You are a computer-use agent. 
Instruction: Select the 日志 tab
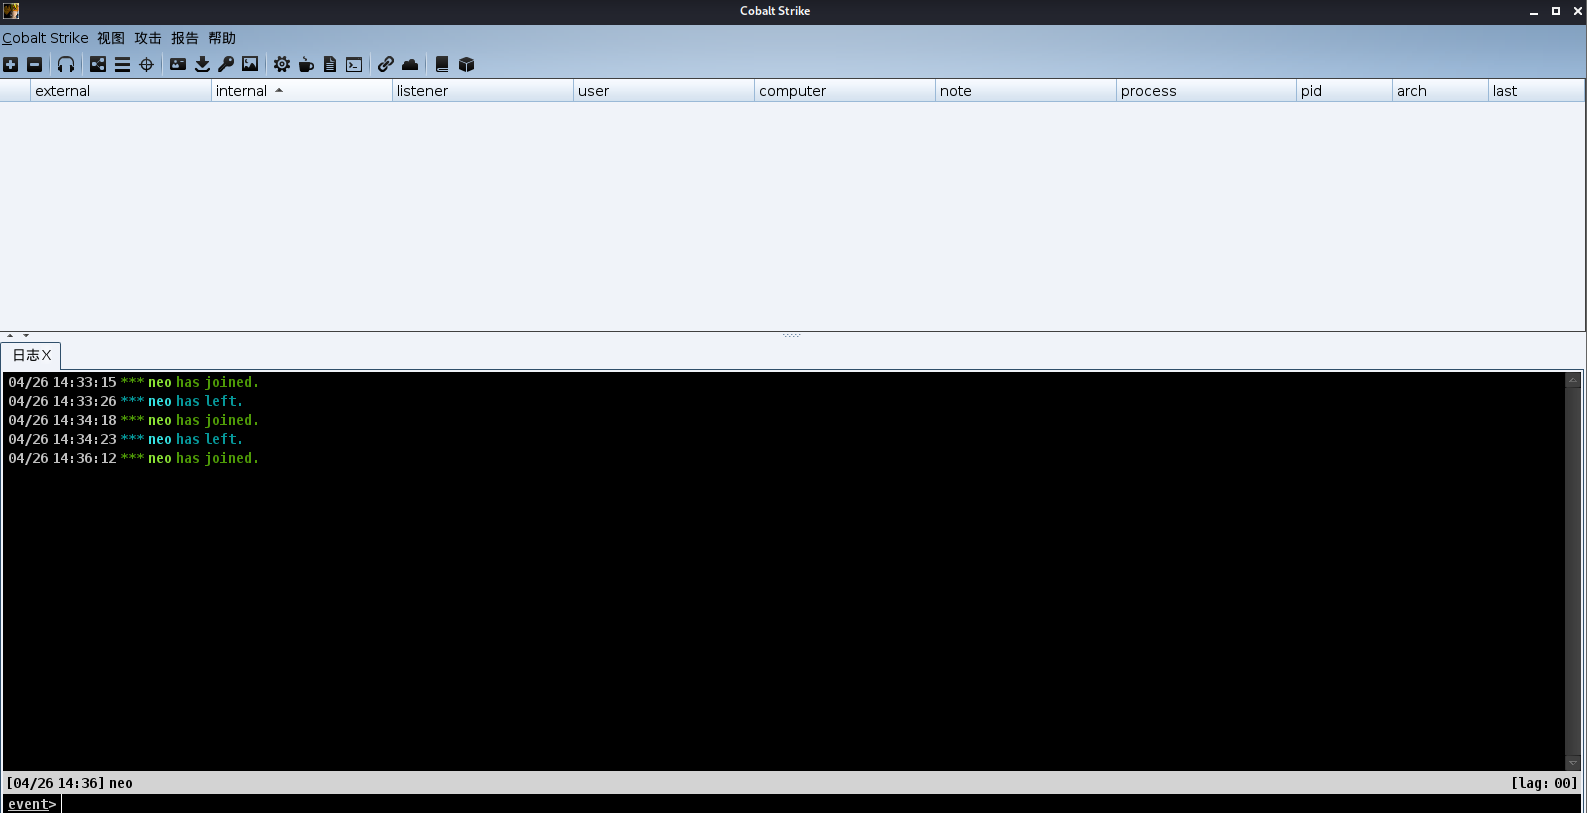[25, 355]
